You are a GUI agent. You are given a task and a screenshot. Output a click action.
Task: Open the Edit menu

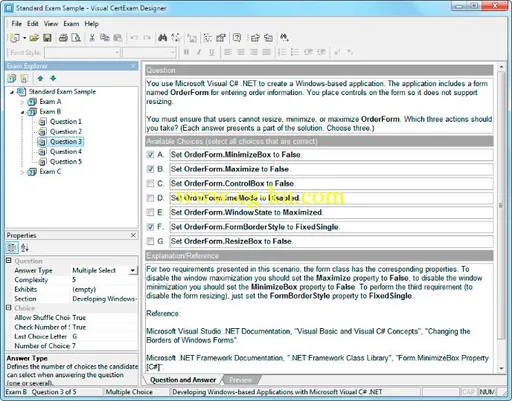click(33, 24)
